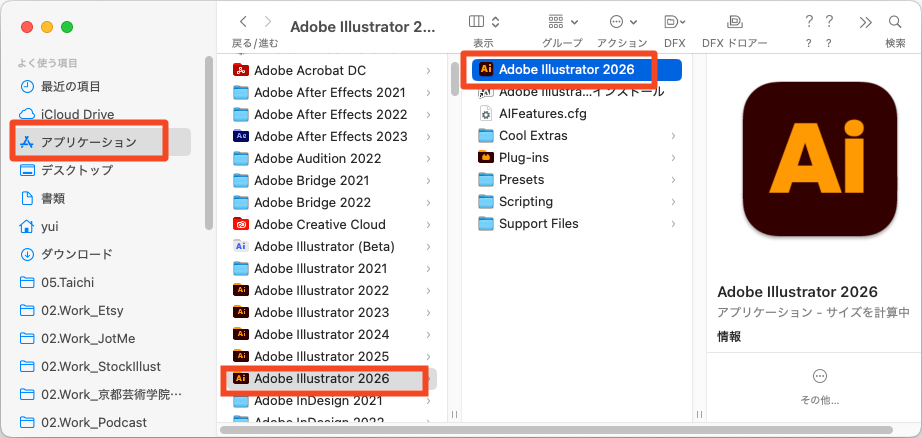The image size is (922, 438).
Task: Go back with the left chevron
Action: click(x=243, y=21)
